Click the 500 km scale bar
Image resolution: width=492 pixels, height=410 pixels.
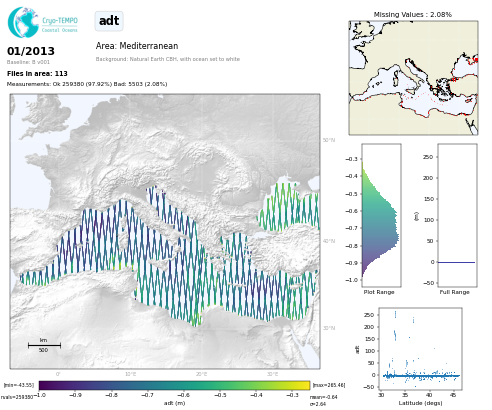click(x=44, y=345)
